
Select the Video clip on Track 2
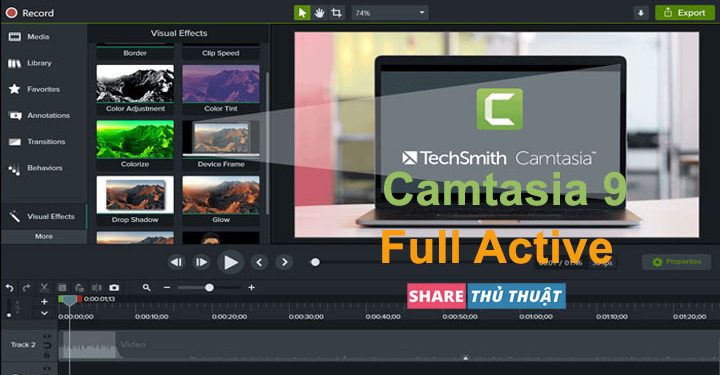coord(388,345)
